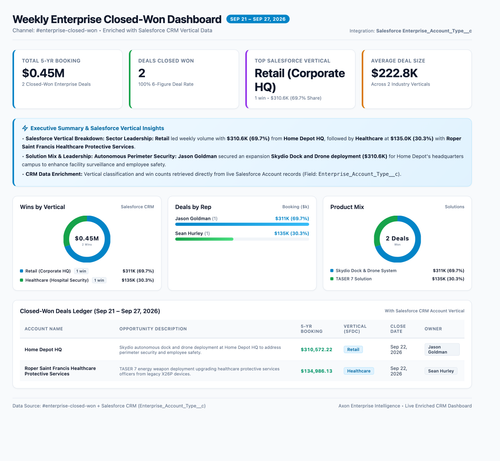Click the SEP 21 – SEP 27, 2026 date badge

click(258, 19)
